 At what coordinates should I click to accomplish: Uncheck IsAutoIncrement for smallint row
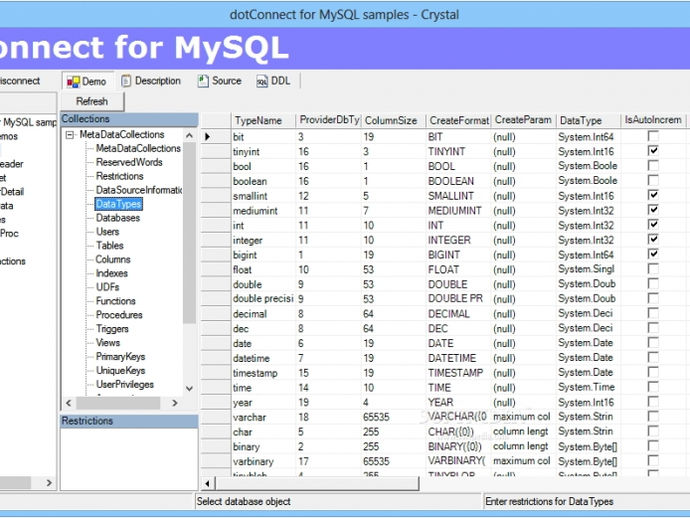coord(653,195)
